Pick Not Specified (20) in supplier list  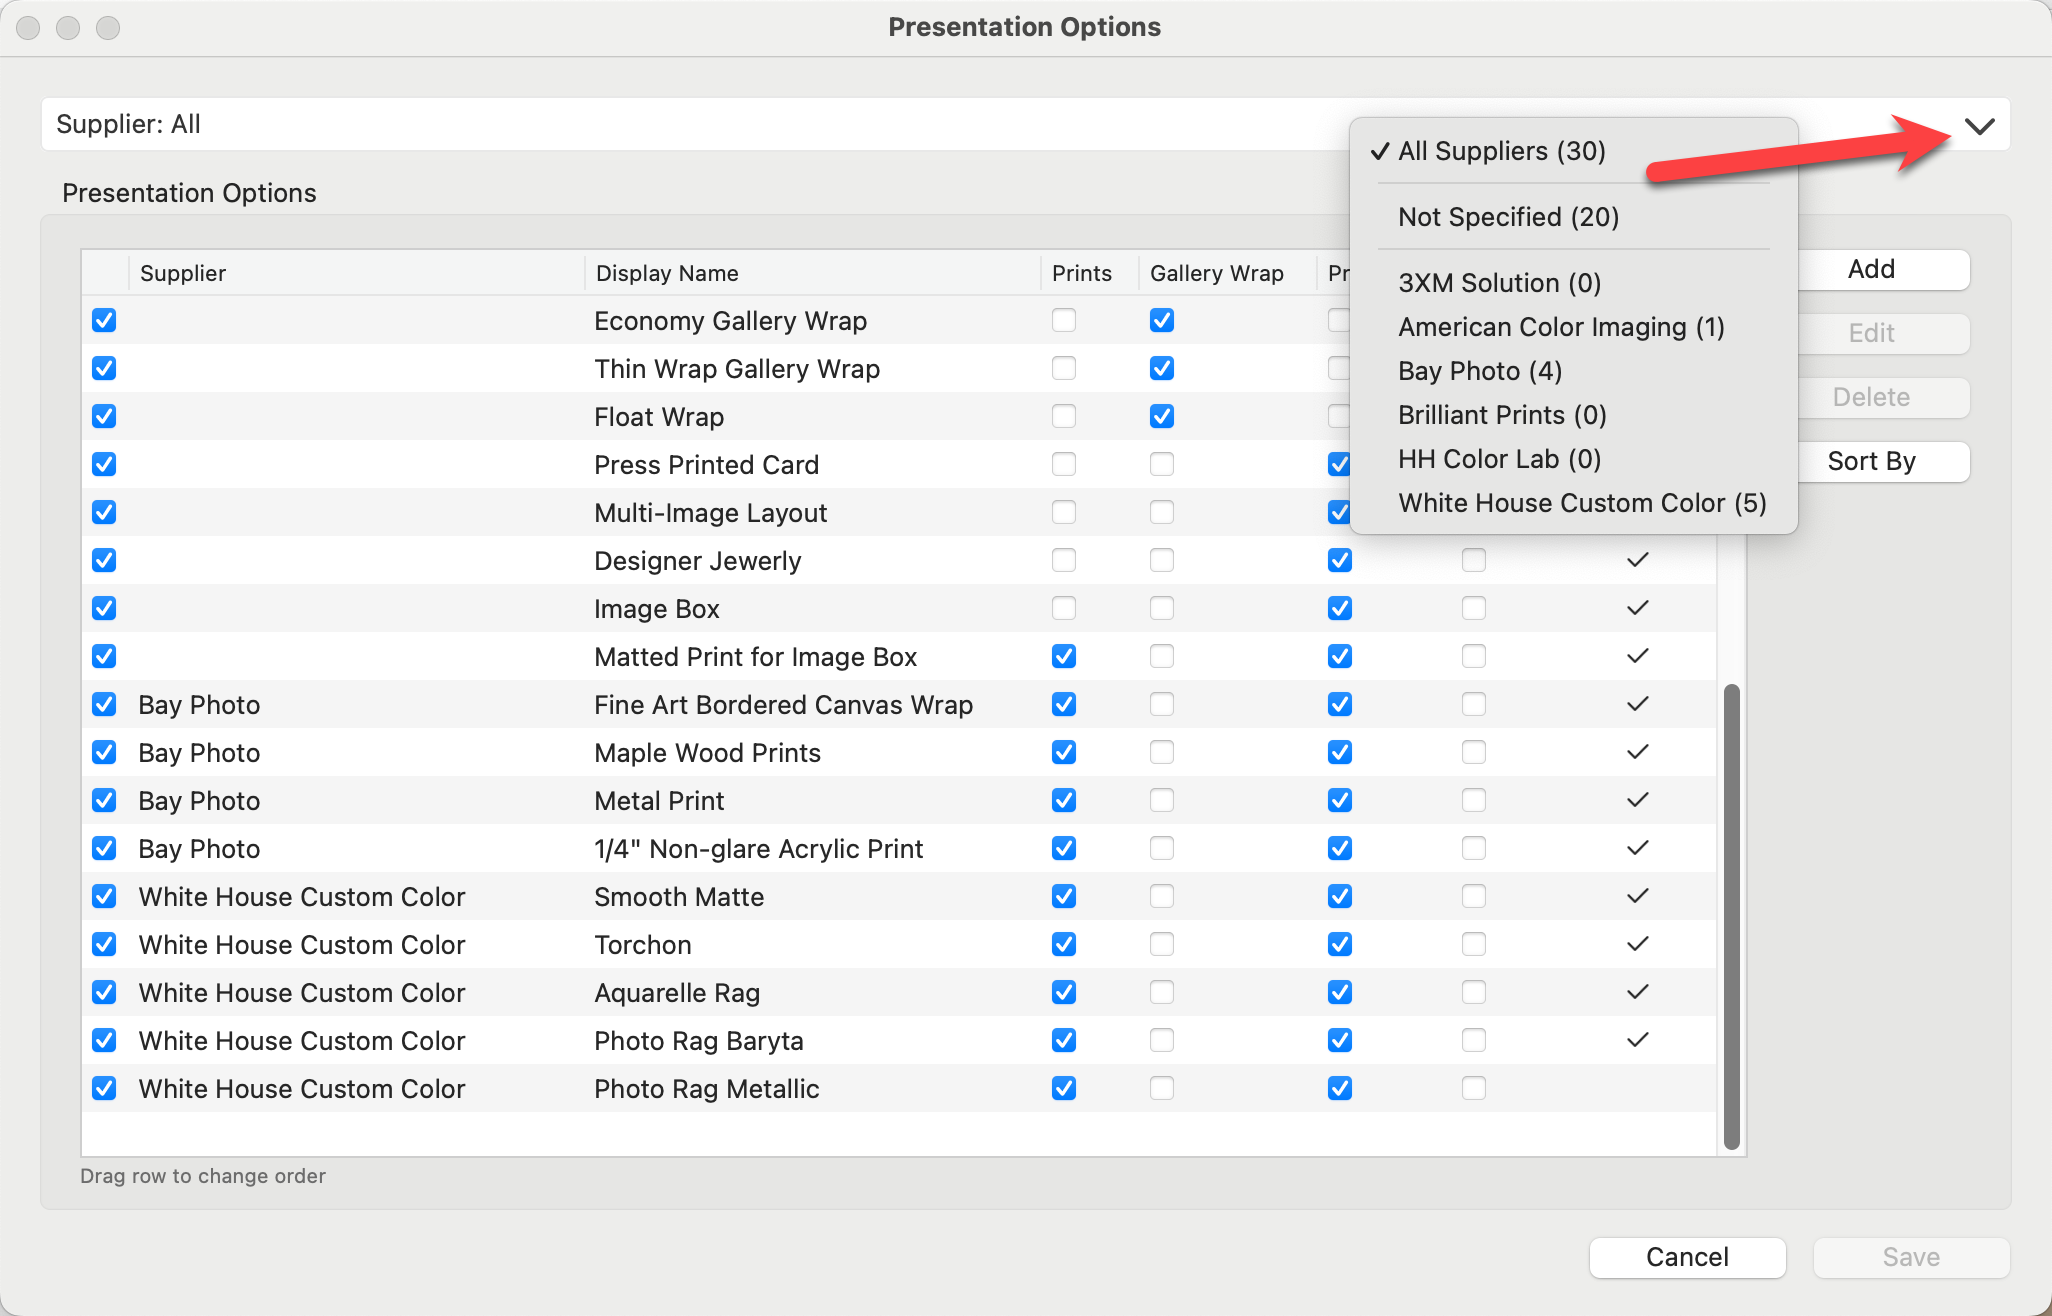pos(1507,217)
